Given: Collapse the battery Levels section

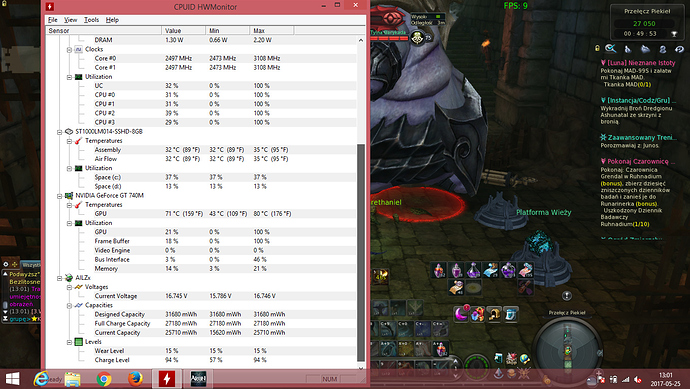Looking at the screenshot, I should [x=69, y=342].
